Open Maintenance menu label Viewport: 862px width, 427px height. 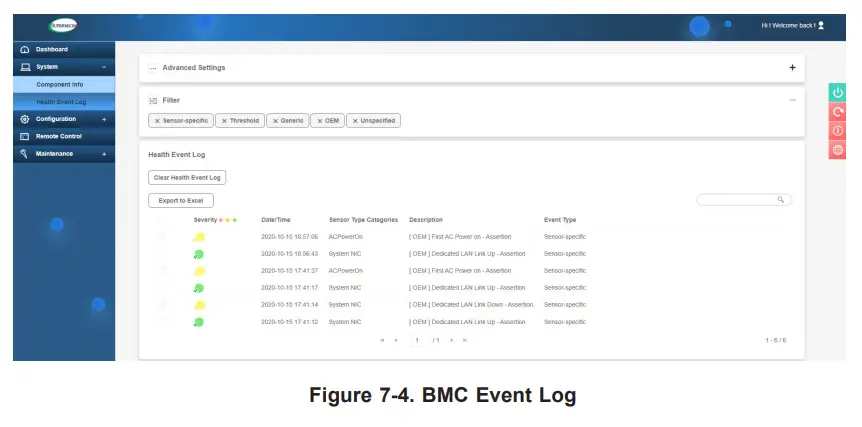(54, 154)
